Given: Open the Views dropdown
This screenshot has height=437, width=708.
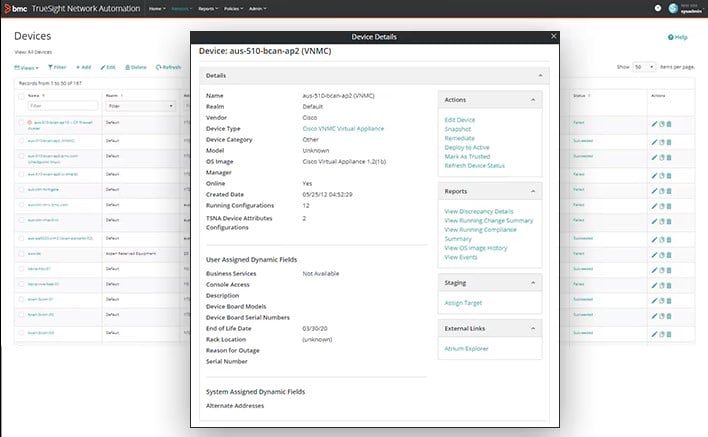Looking at the screenshot, I should tap(26, 68).
